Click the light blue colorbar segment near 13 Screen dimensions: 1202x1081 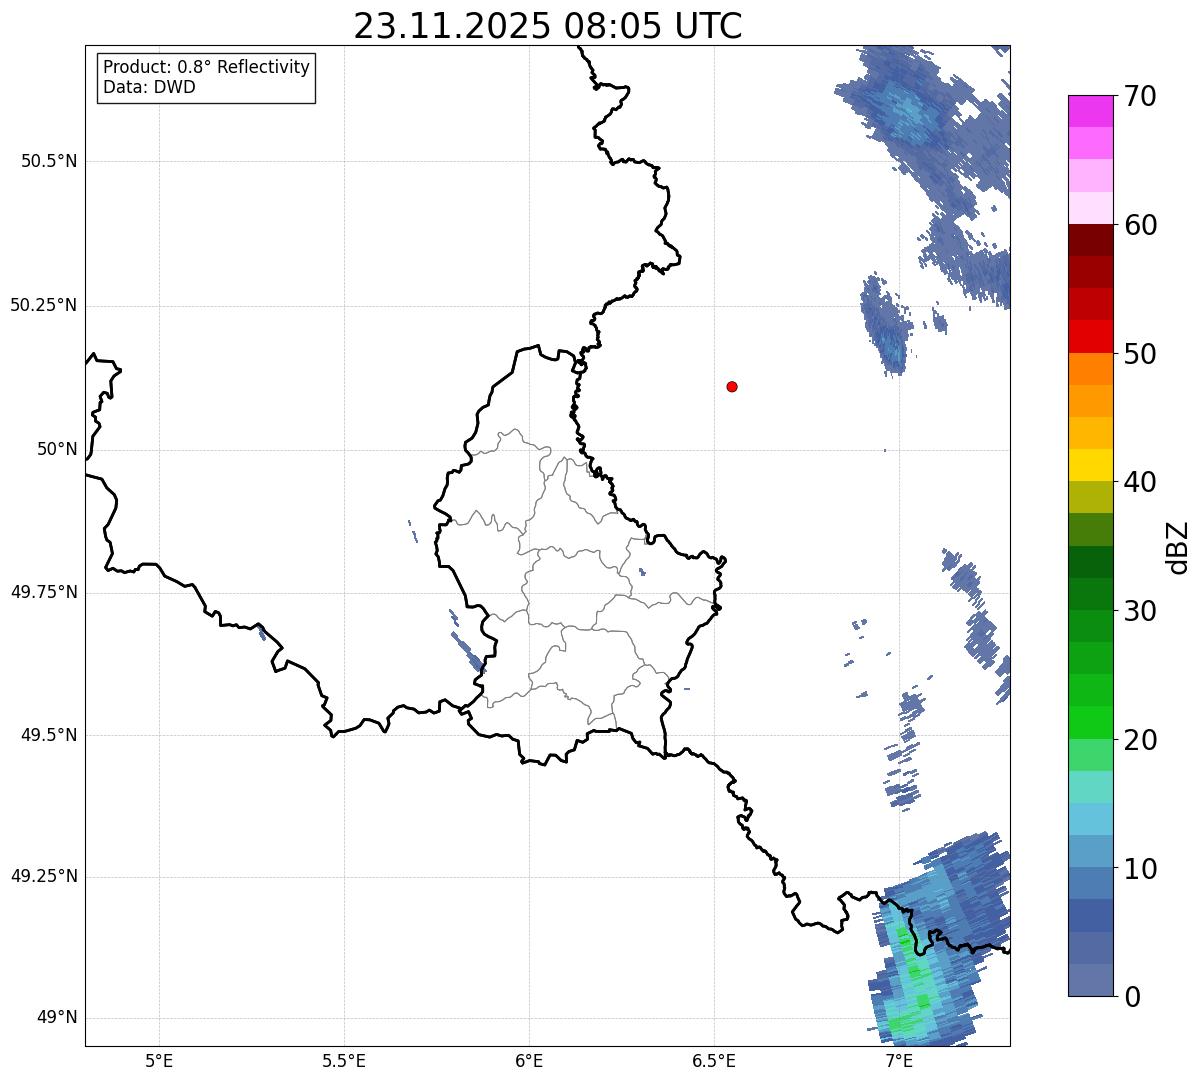1091,819
